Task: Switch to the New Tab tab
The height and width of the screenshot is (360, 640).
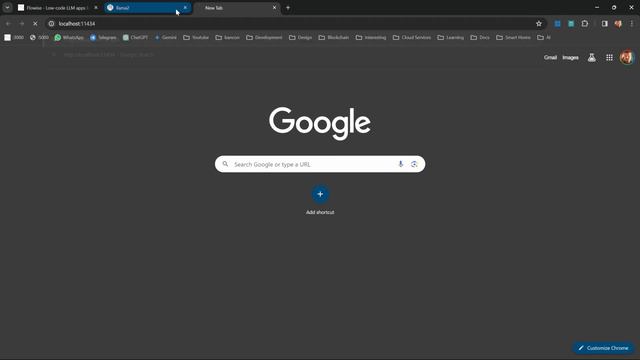Action: pos(237,8)
